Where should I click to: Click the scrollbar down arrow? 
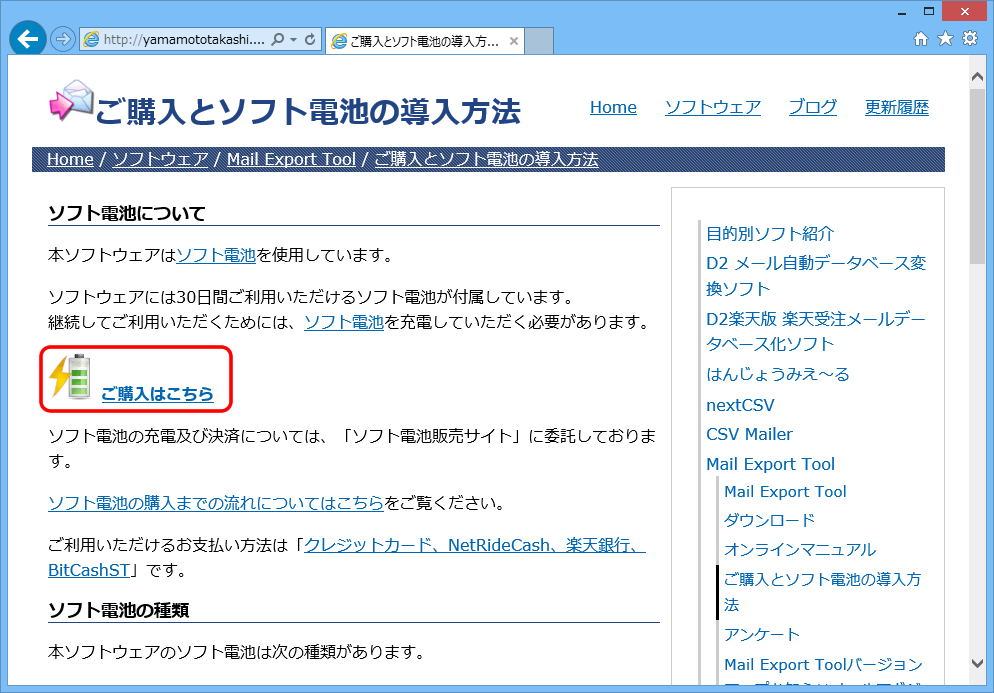pos(977,662)
